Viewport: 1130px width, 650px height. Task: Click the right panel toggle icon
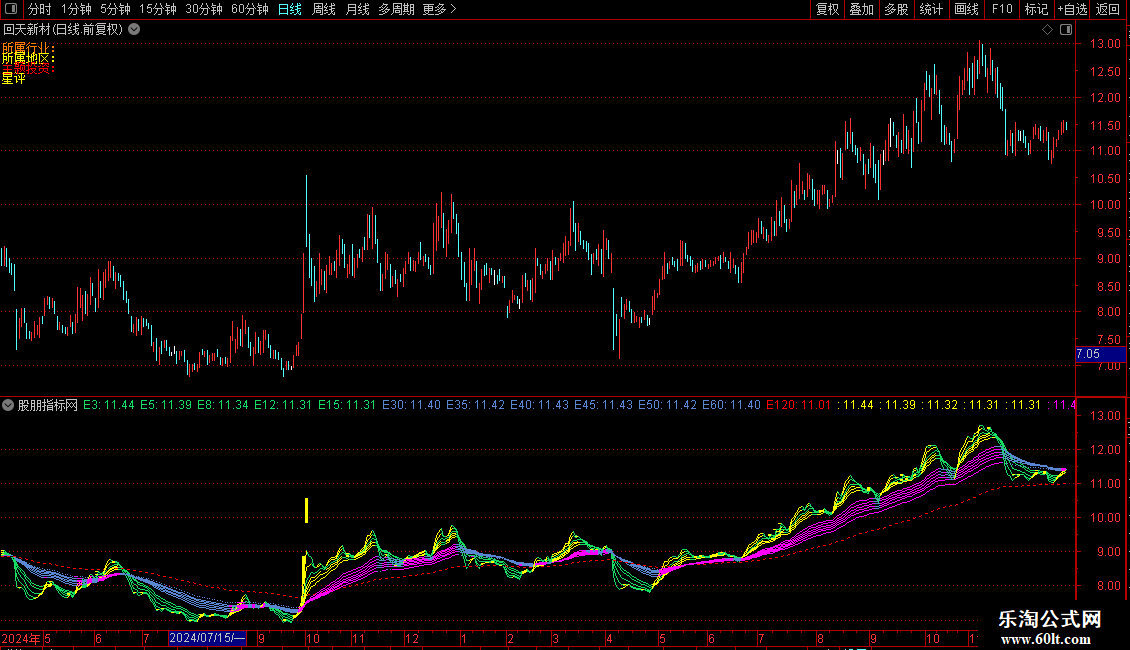(x=1066, y=29)
